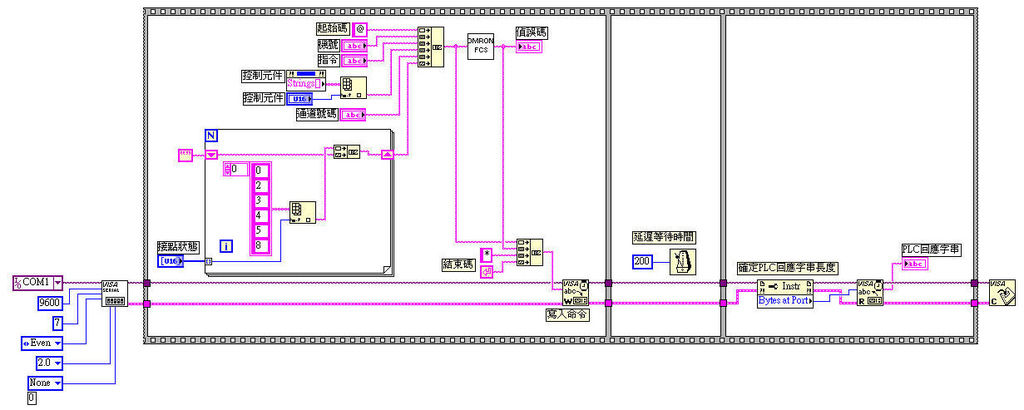Select the carriage return constant near 結束碼
This screenshot has height=410, width=1024.
tap(487, 272)
